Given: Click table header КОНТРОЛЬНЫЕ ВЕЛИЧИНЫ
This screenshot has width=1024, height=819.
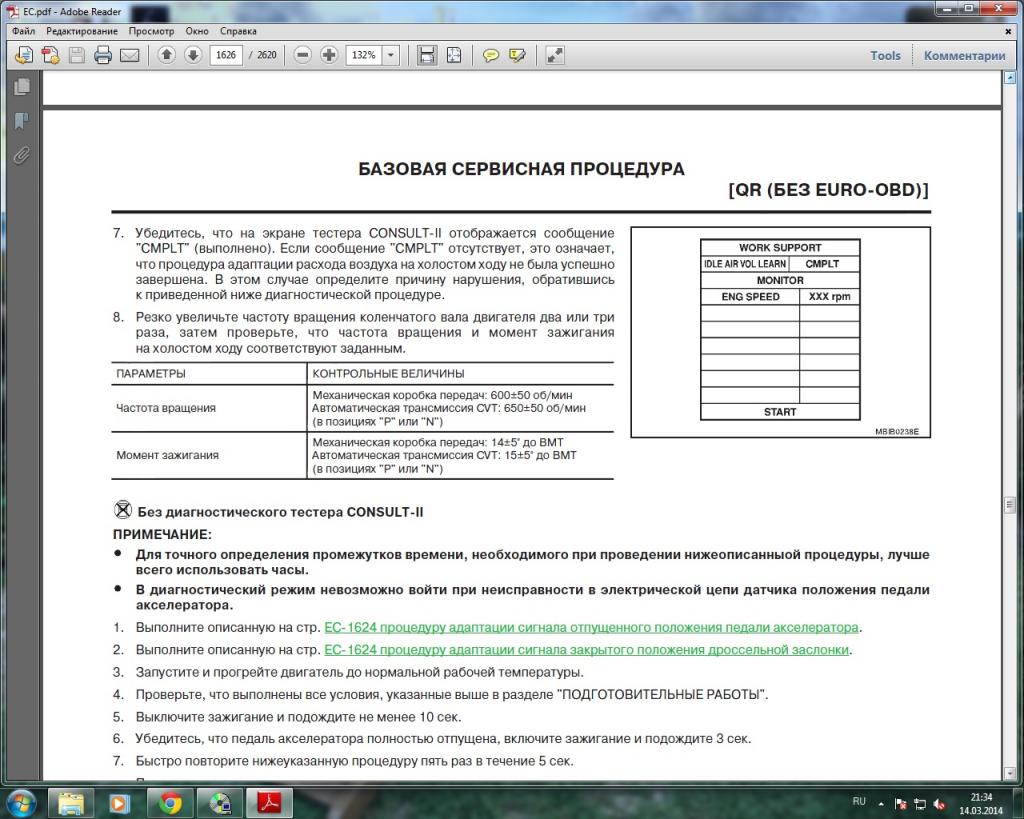Looking at the screenshot, I should (x=388, y=374).
